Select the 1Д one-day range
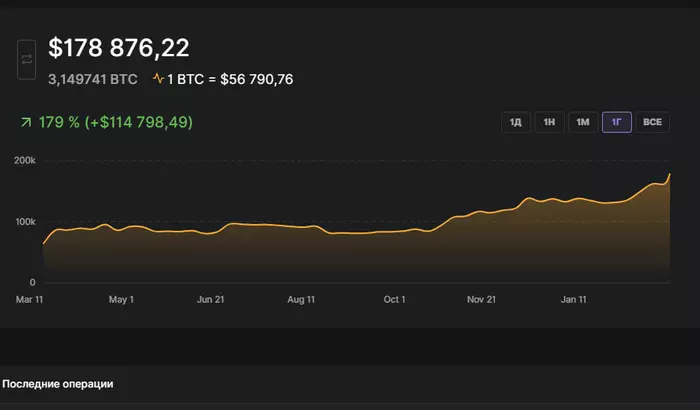The height and width of the screenshot is (410, 700). click(516, 122)
